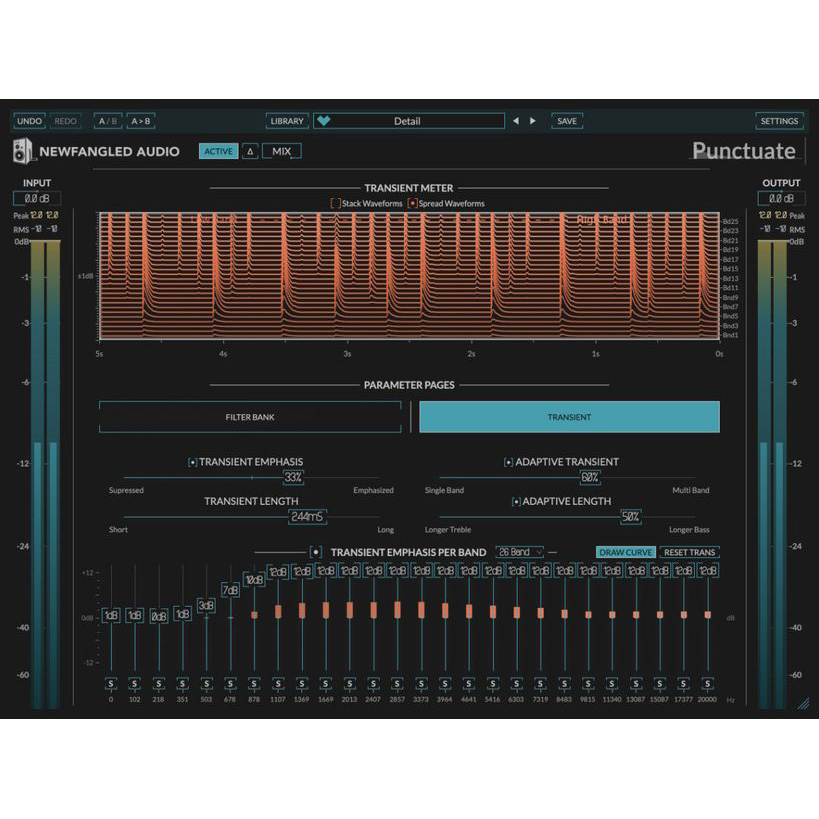Solo the 3964 Hz band
The image size is (819, 819).
tap(445, 684)
